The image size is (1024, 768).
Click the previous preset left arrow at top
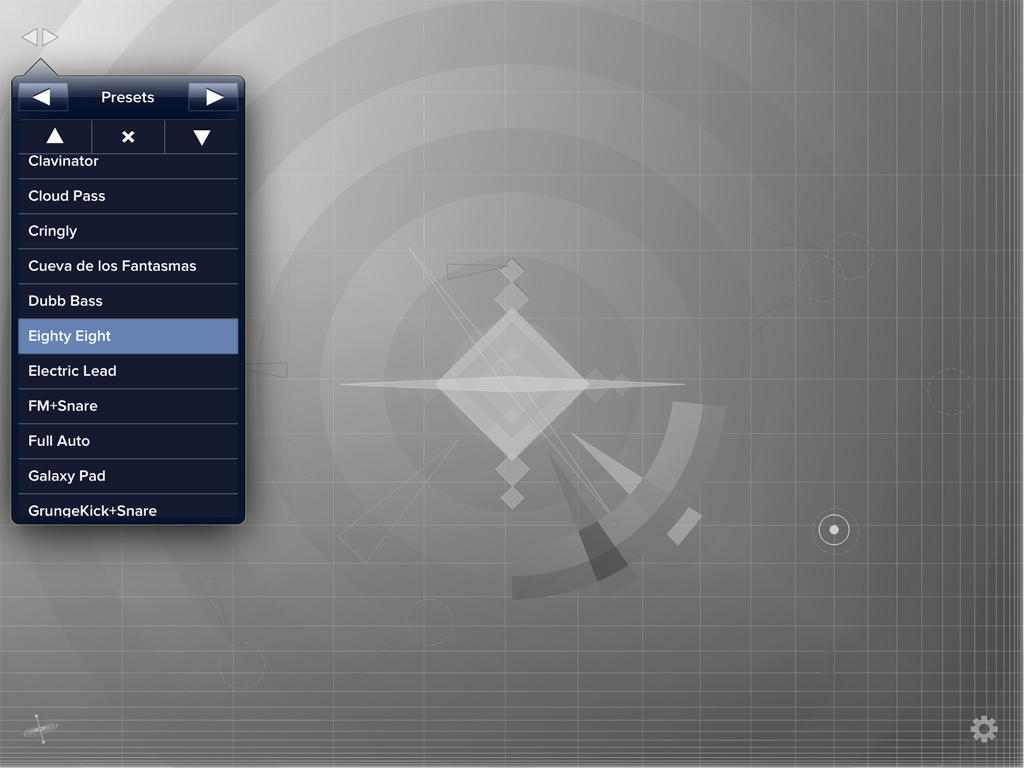coord(29,37)
